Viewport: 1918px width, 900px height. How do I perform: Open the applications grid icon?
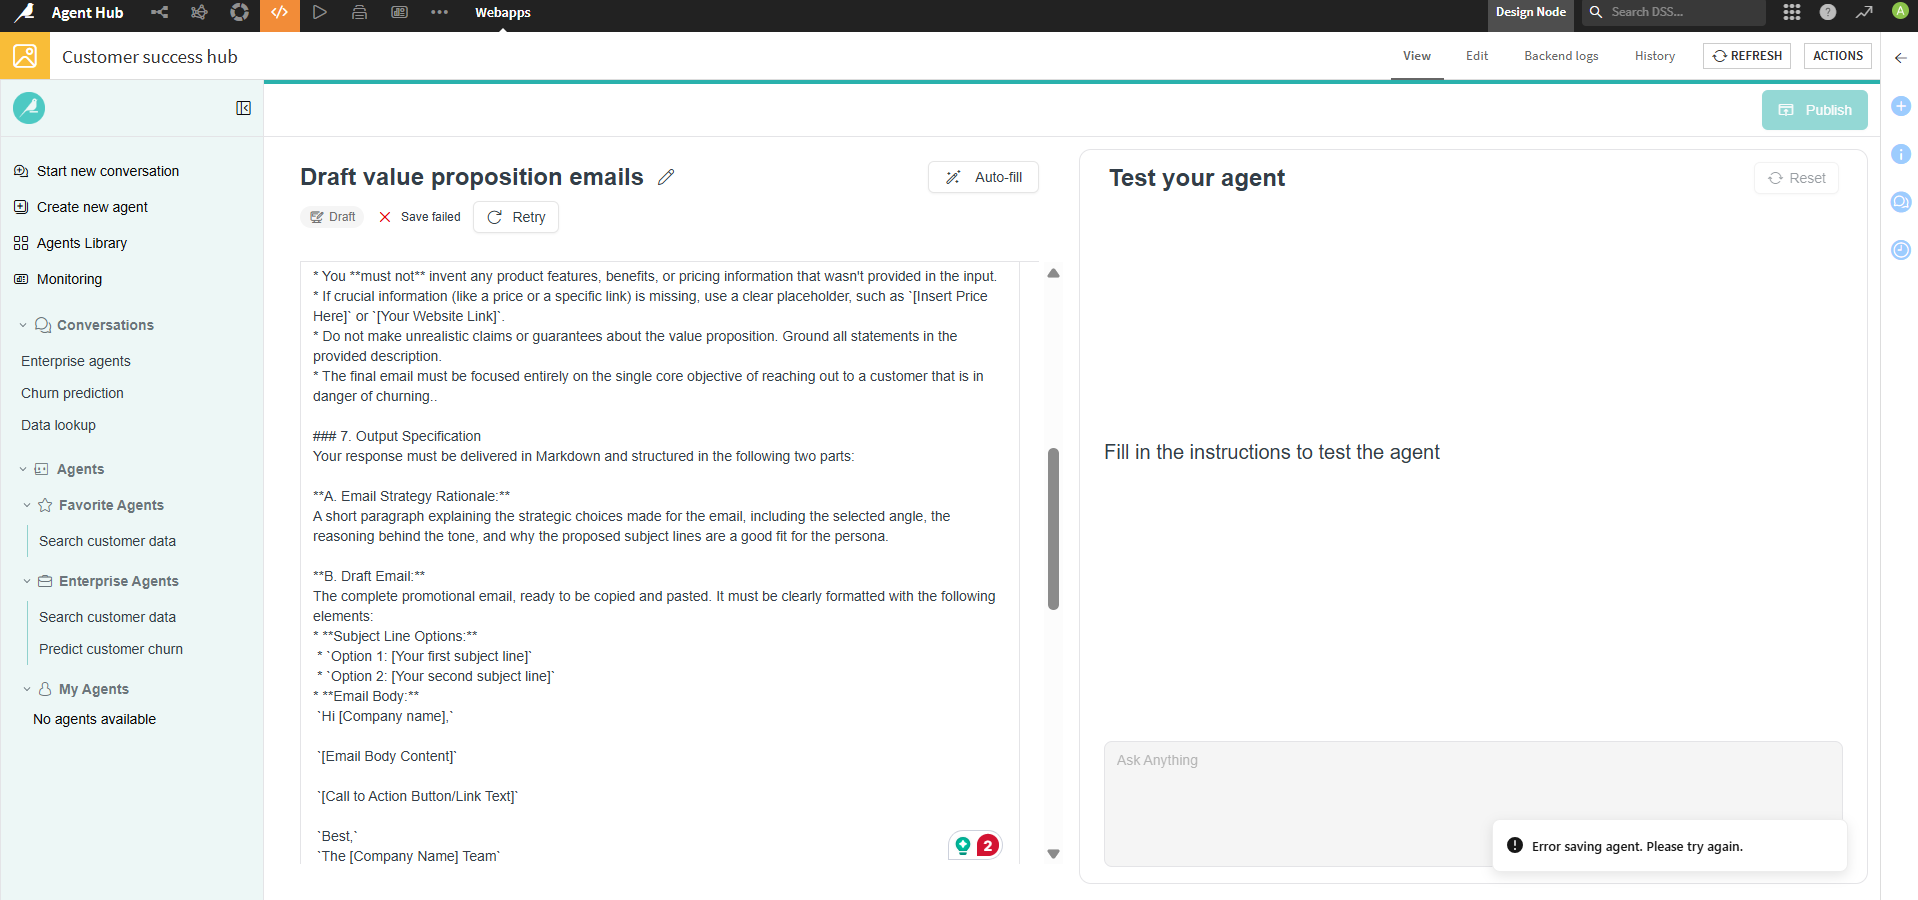tap(1792, 12)
